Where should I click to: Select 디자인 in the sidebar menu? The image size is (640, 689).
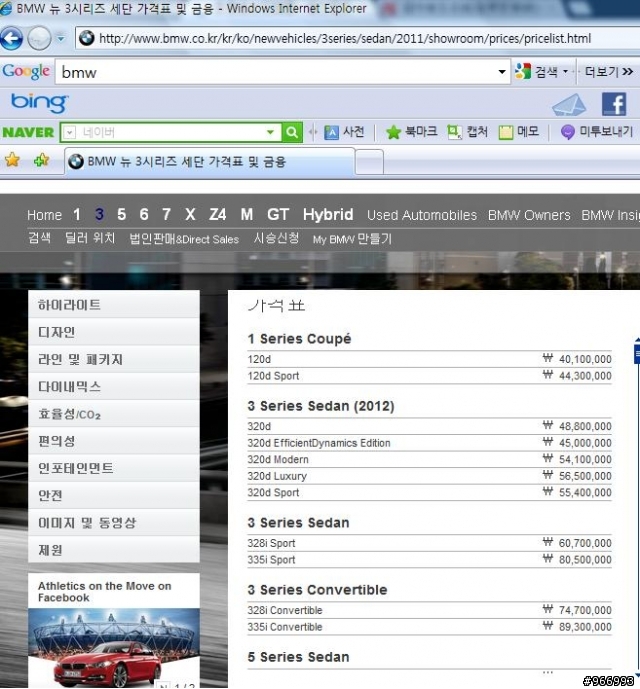[114, 332]
